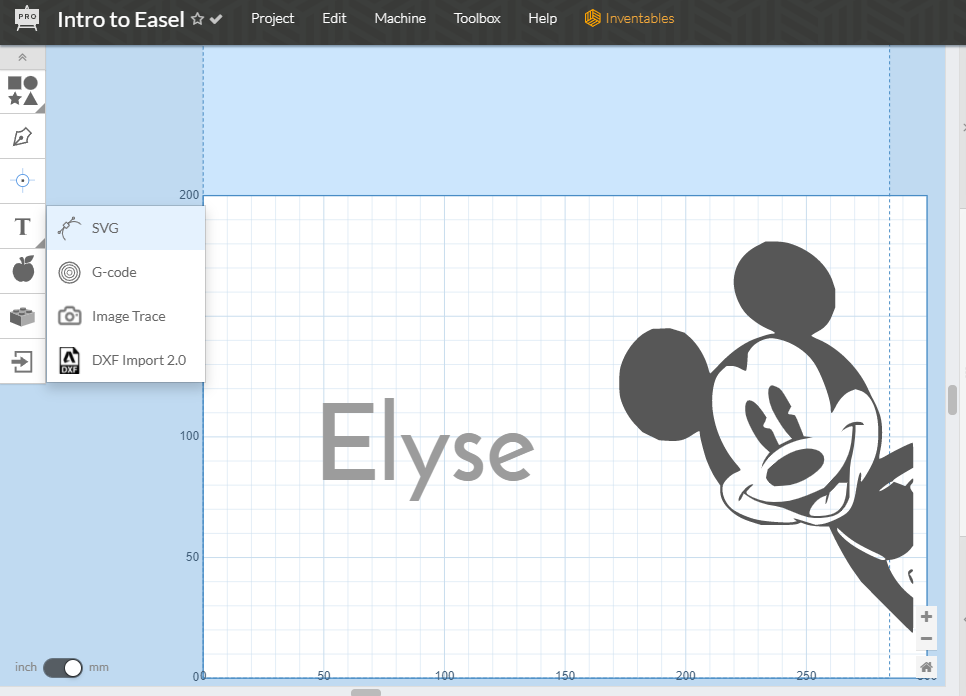Click the Easel PRO logo icon
The height and width of the screenshot is (696, 966).
(26, 18)
